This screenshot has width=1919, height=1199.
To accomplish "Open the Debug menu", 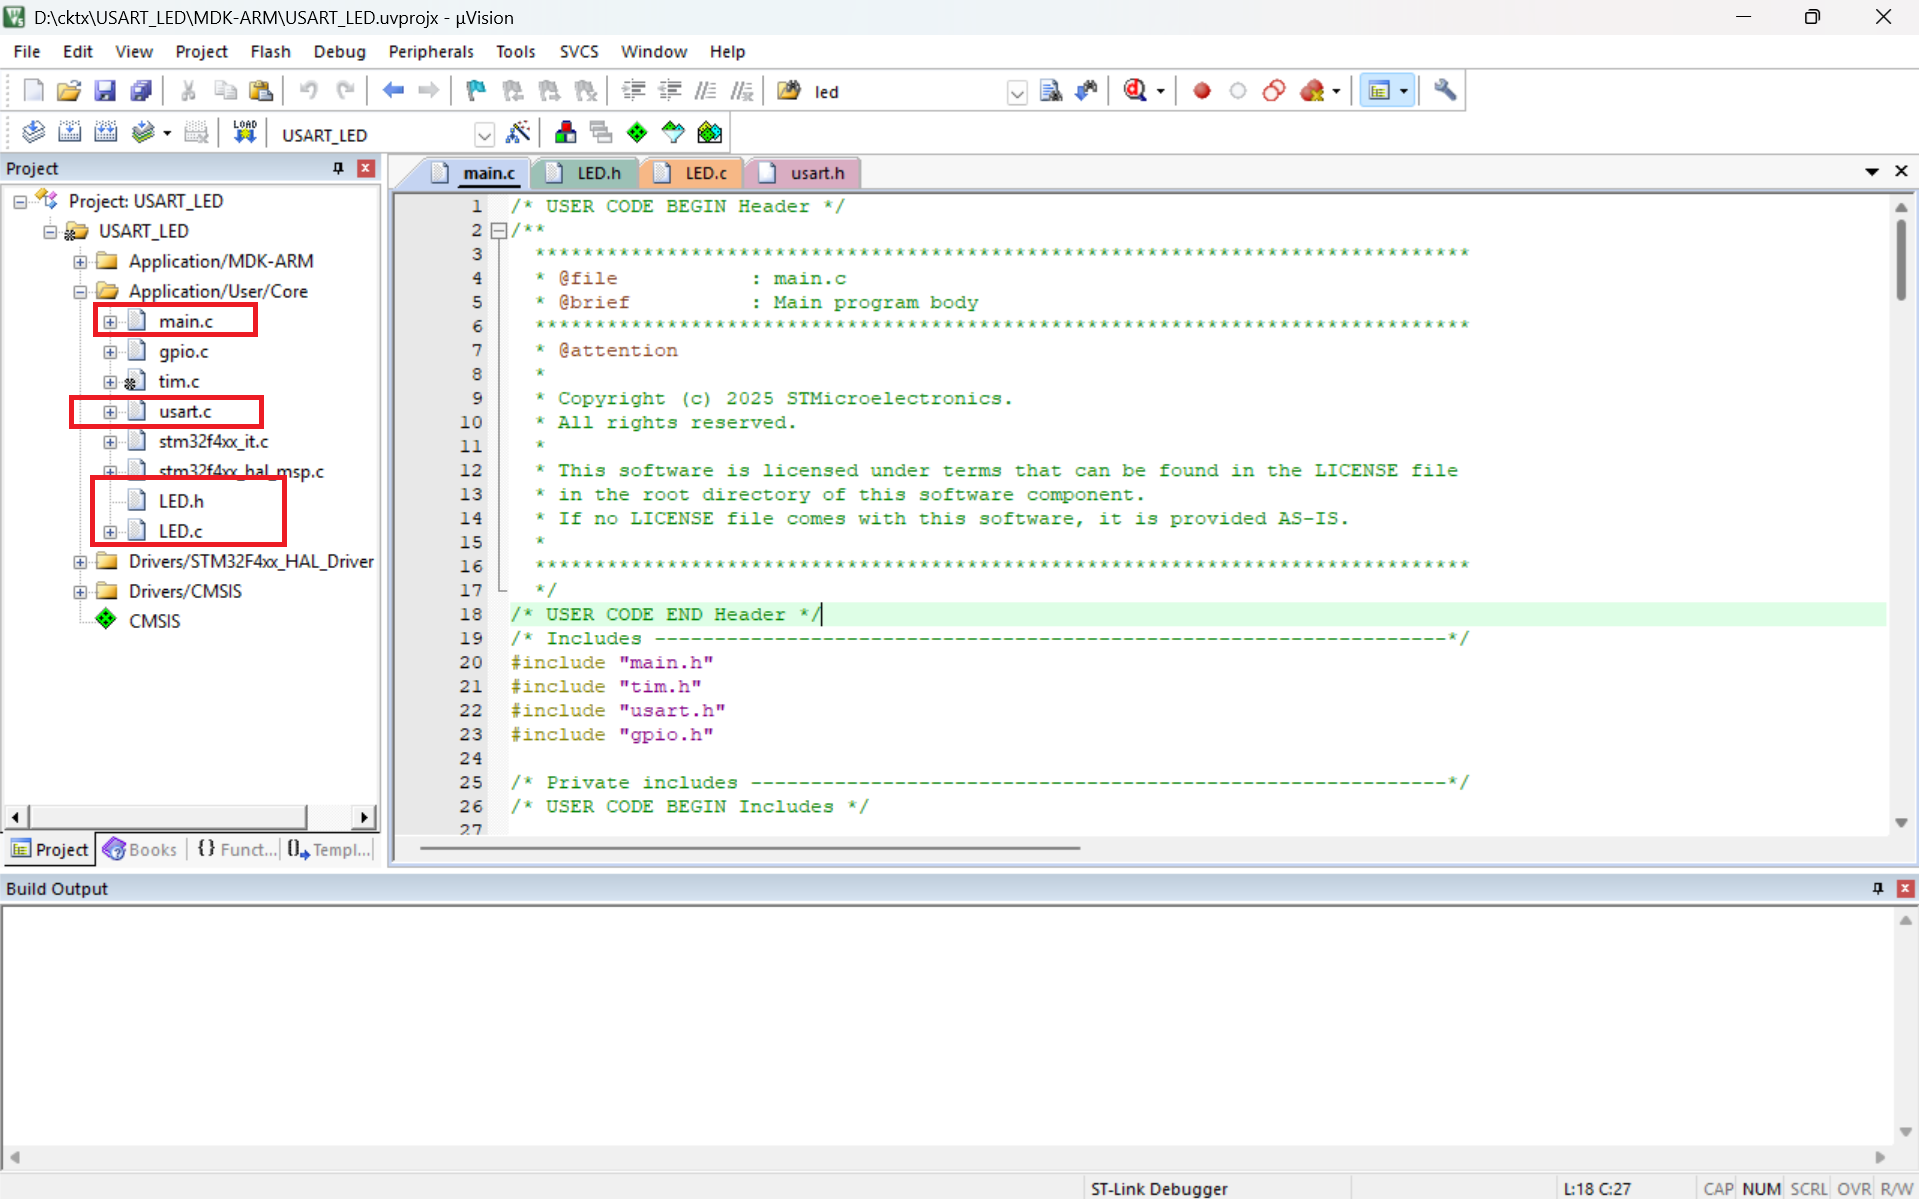I will pyautogui.click(x=339, y=51).
